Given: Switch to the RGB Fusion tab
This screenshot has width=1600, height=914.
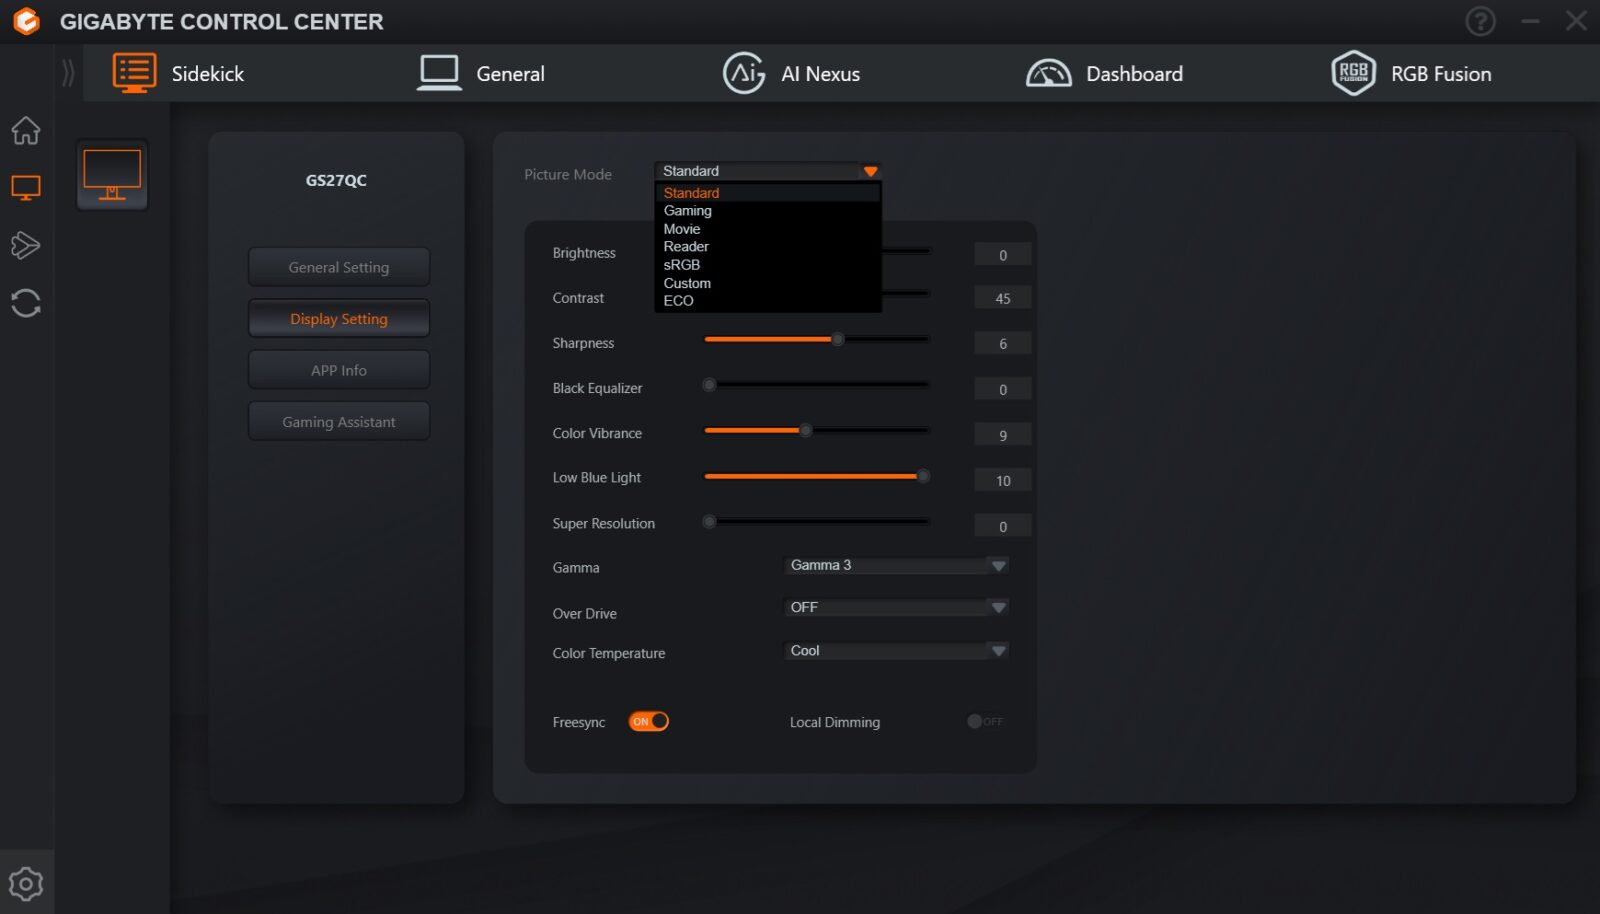Looking at the screenshot, I should [1411, 74].
